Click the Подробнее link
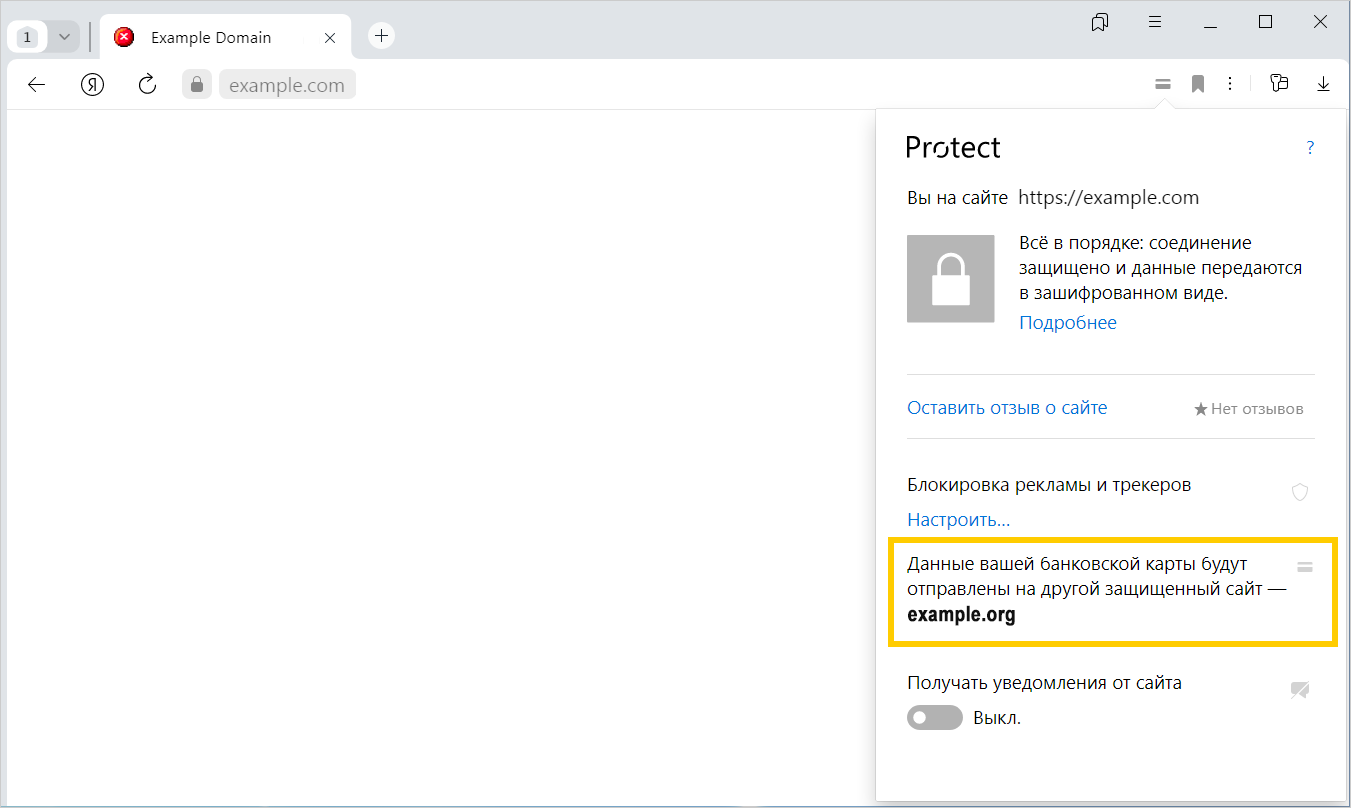This screenshot has height=808, width=1351. pyautogui.click(x=1067, y=323)
